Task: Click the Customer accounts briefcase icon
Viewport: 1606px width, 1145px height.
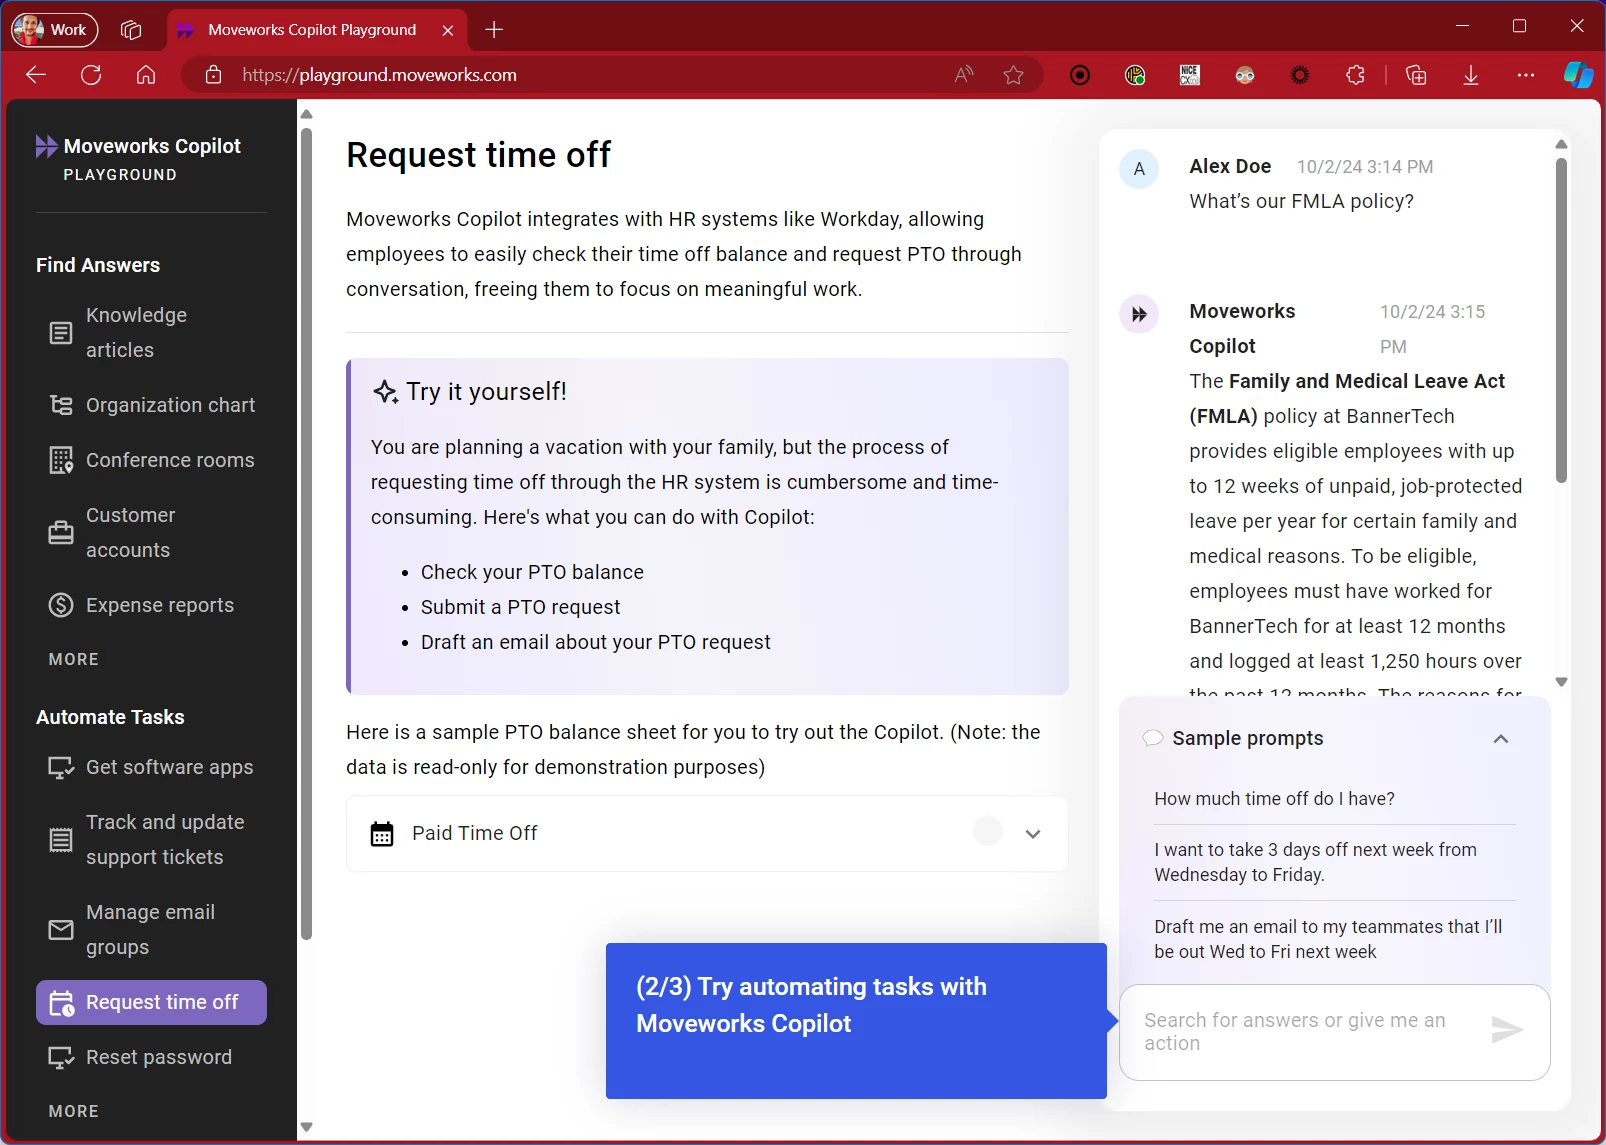Action: (61, 532)
